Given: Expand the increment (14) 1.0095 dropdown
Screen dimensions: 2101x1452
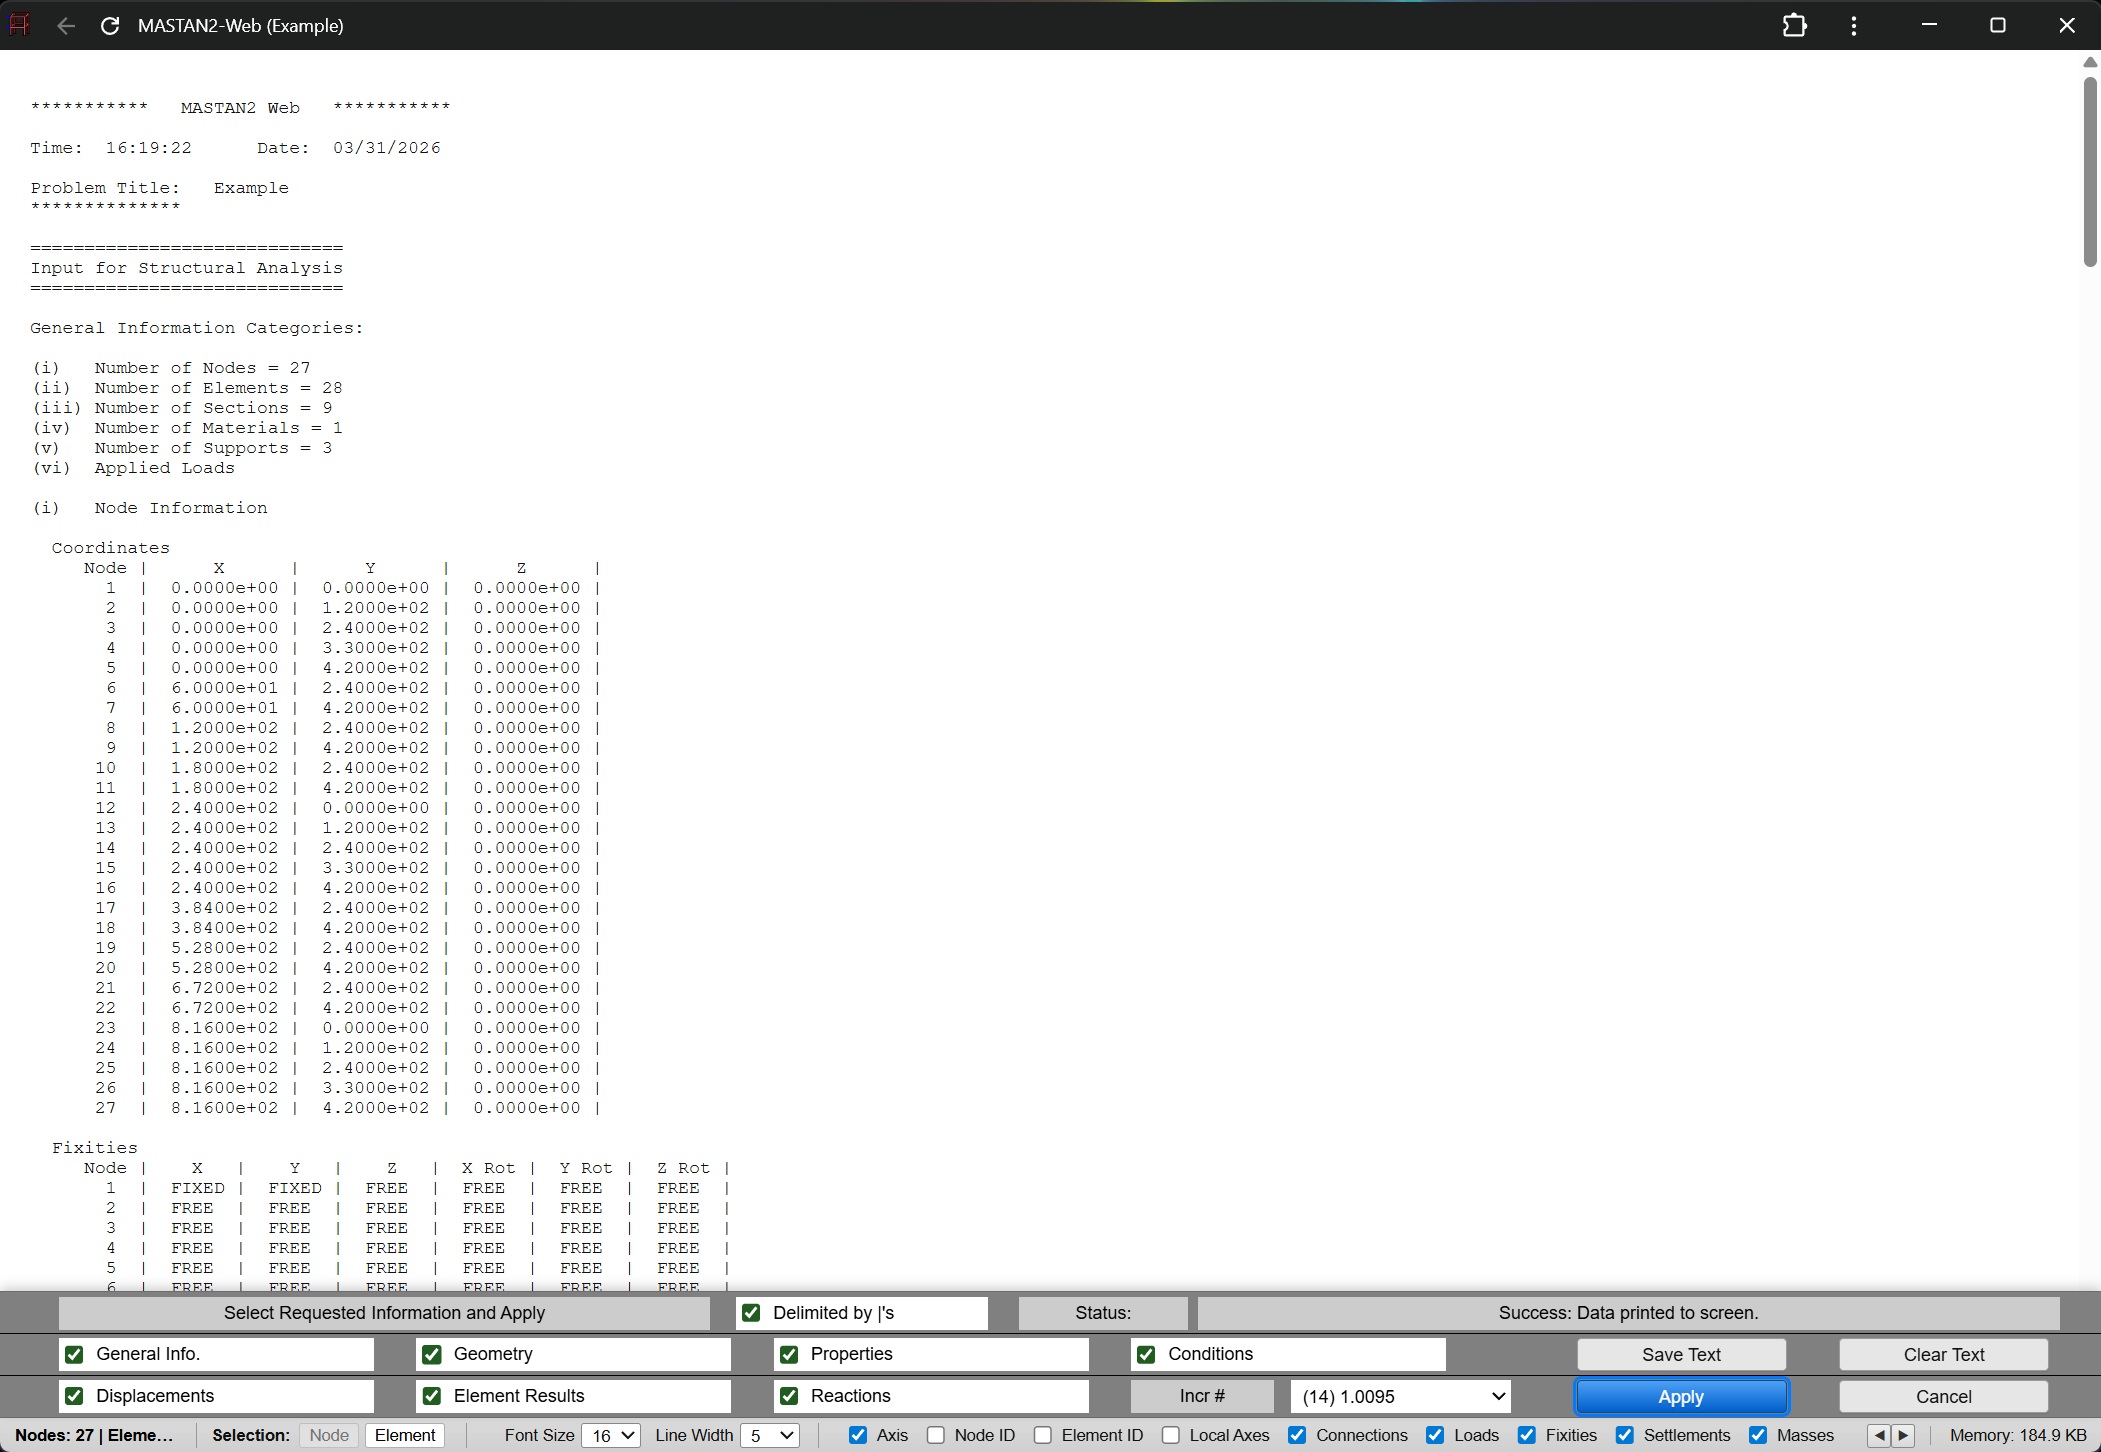Looking at the screenshot, I should click(1398, 1396).
